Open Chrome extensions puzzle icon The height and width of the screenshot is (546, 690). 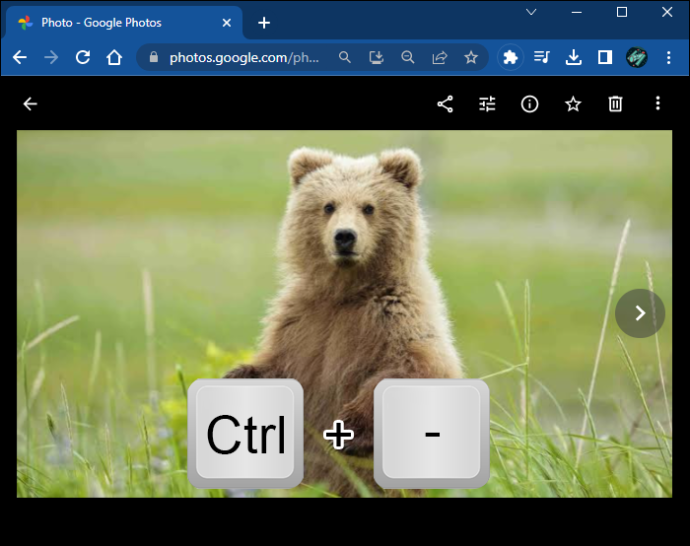510,57
